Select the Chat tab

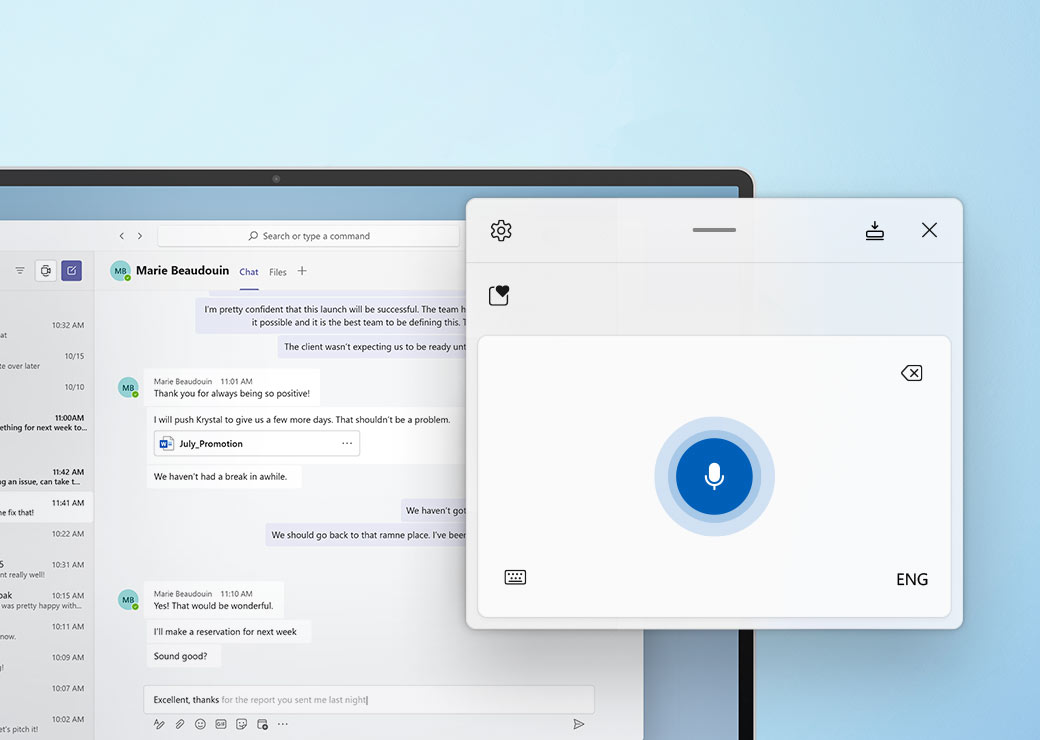click(x=248, y=271)
